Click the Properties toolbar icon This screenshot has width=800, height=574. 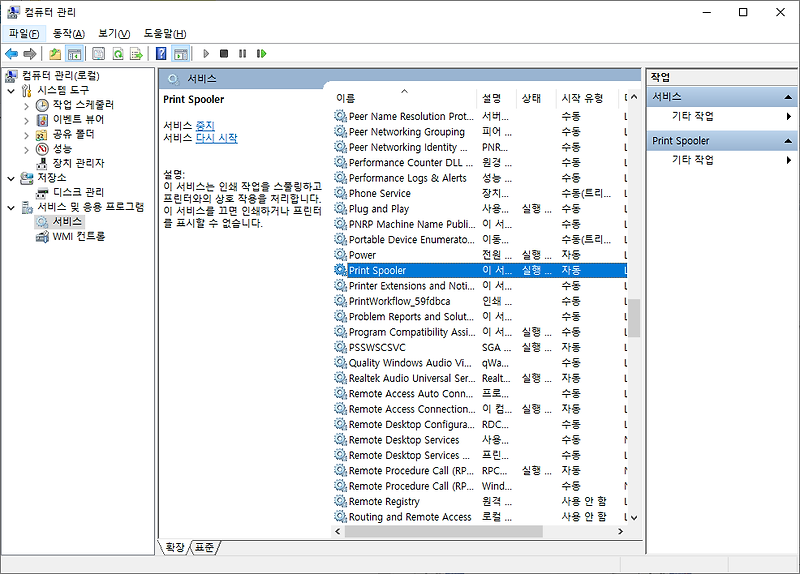coord(98,54)
